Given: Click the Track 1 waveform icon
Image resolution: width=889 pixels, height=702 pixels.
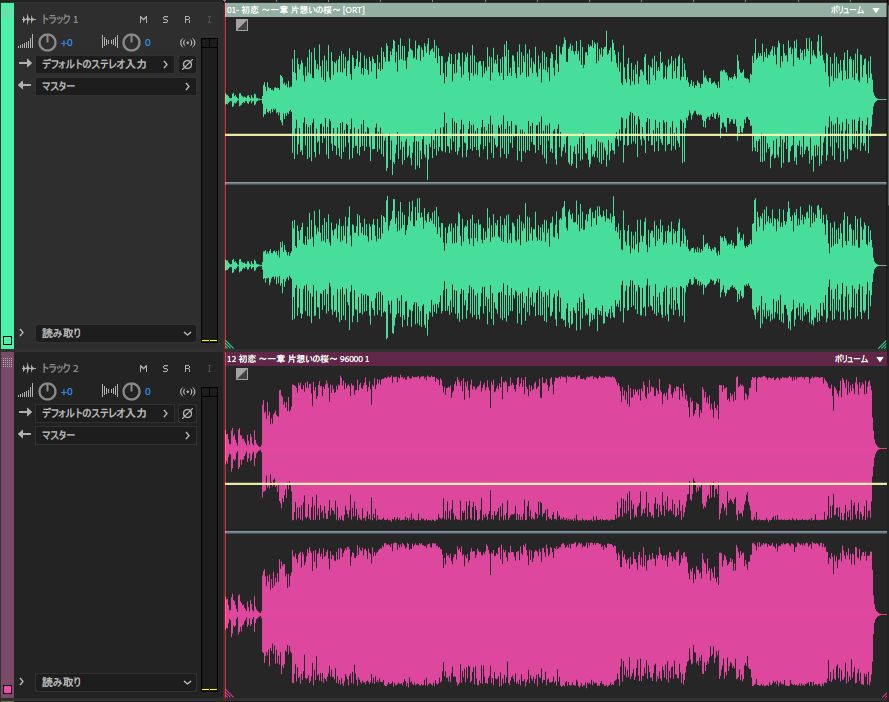Looking at the screenshot, I should pyautogui.click(x=28, y=19).
